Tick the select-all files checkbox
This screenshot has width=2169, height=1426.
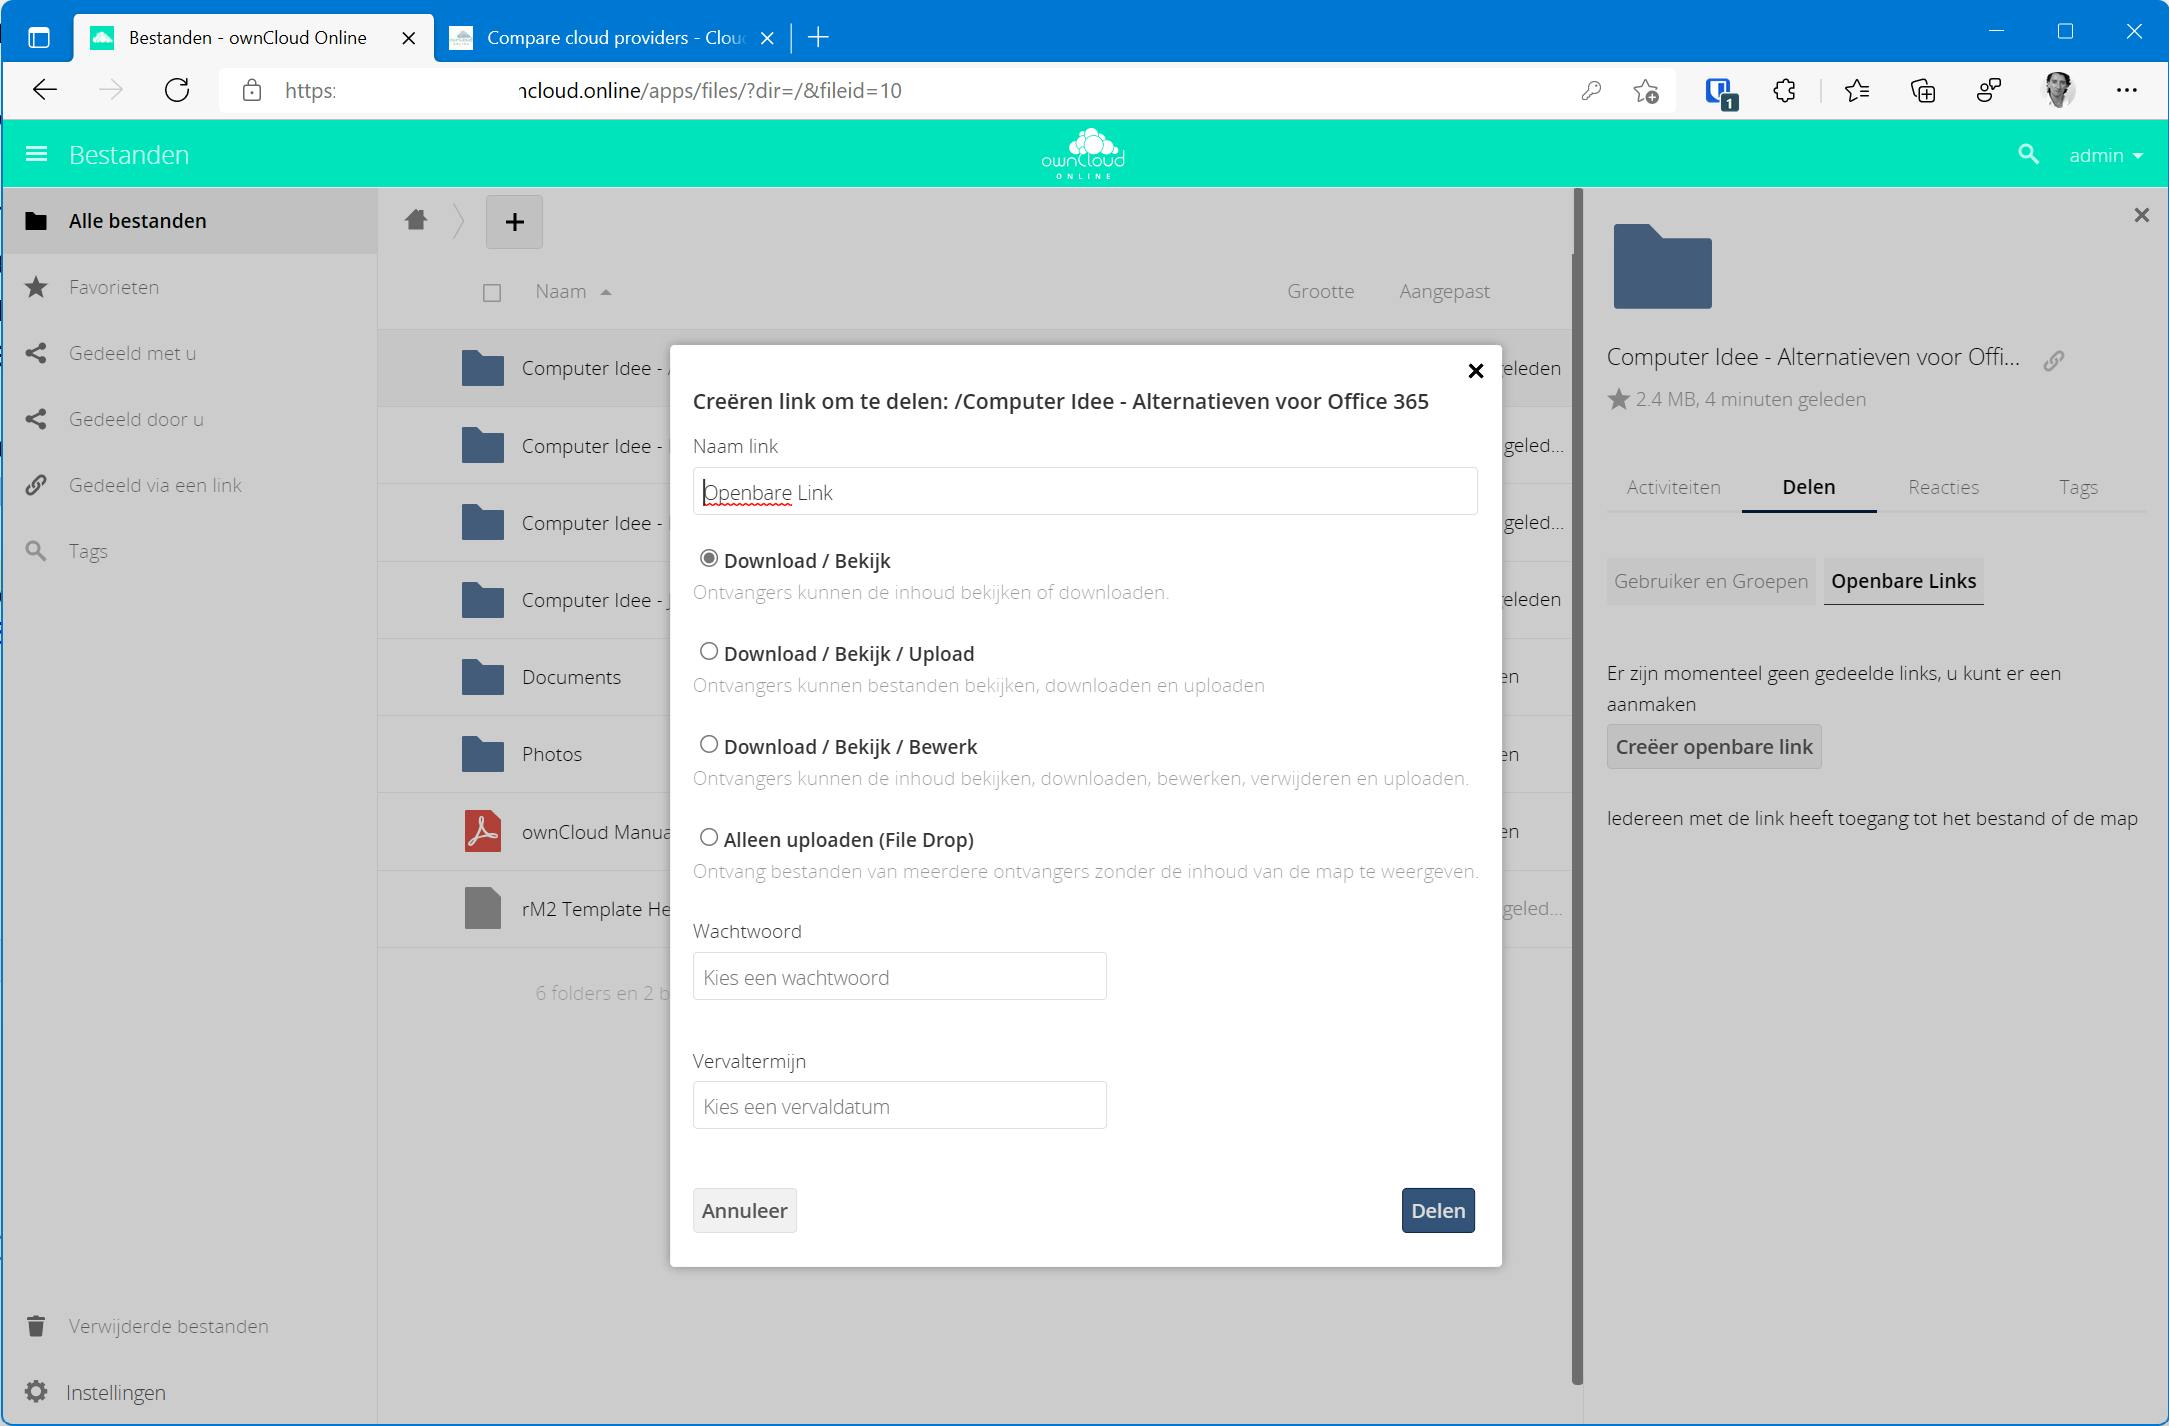pos(492,292)
